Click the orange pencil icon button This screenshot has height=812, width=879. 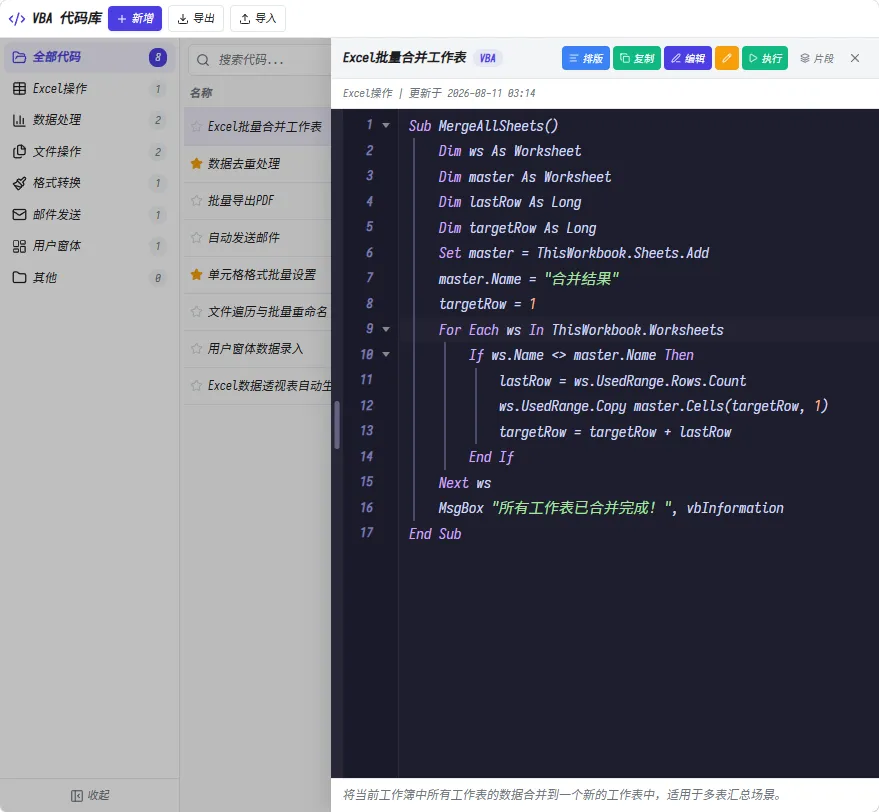click(x=727, y=58)
